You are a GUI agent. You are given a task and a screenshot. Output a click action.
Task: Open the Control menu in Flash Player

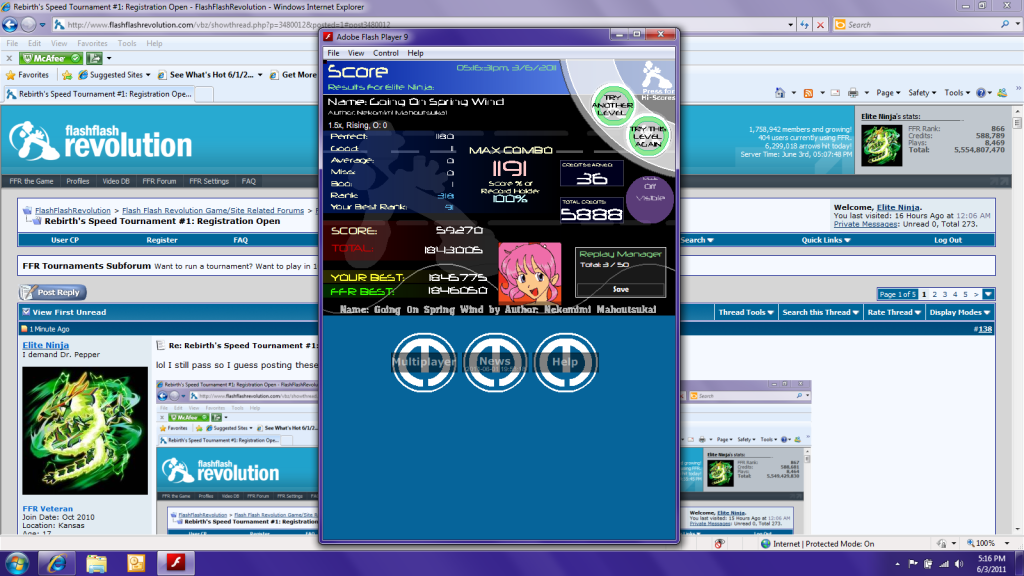point(386,53)
